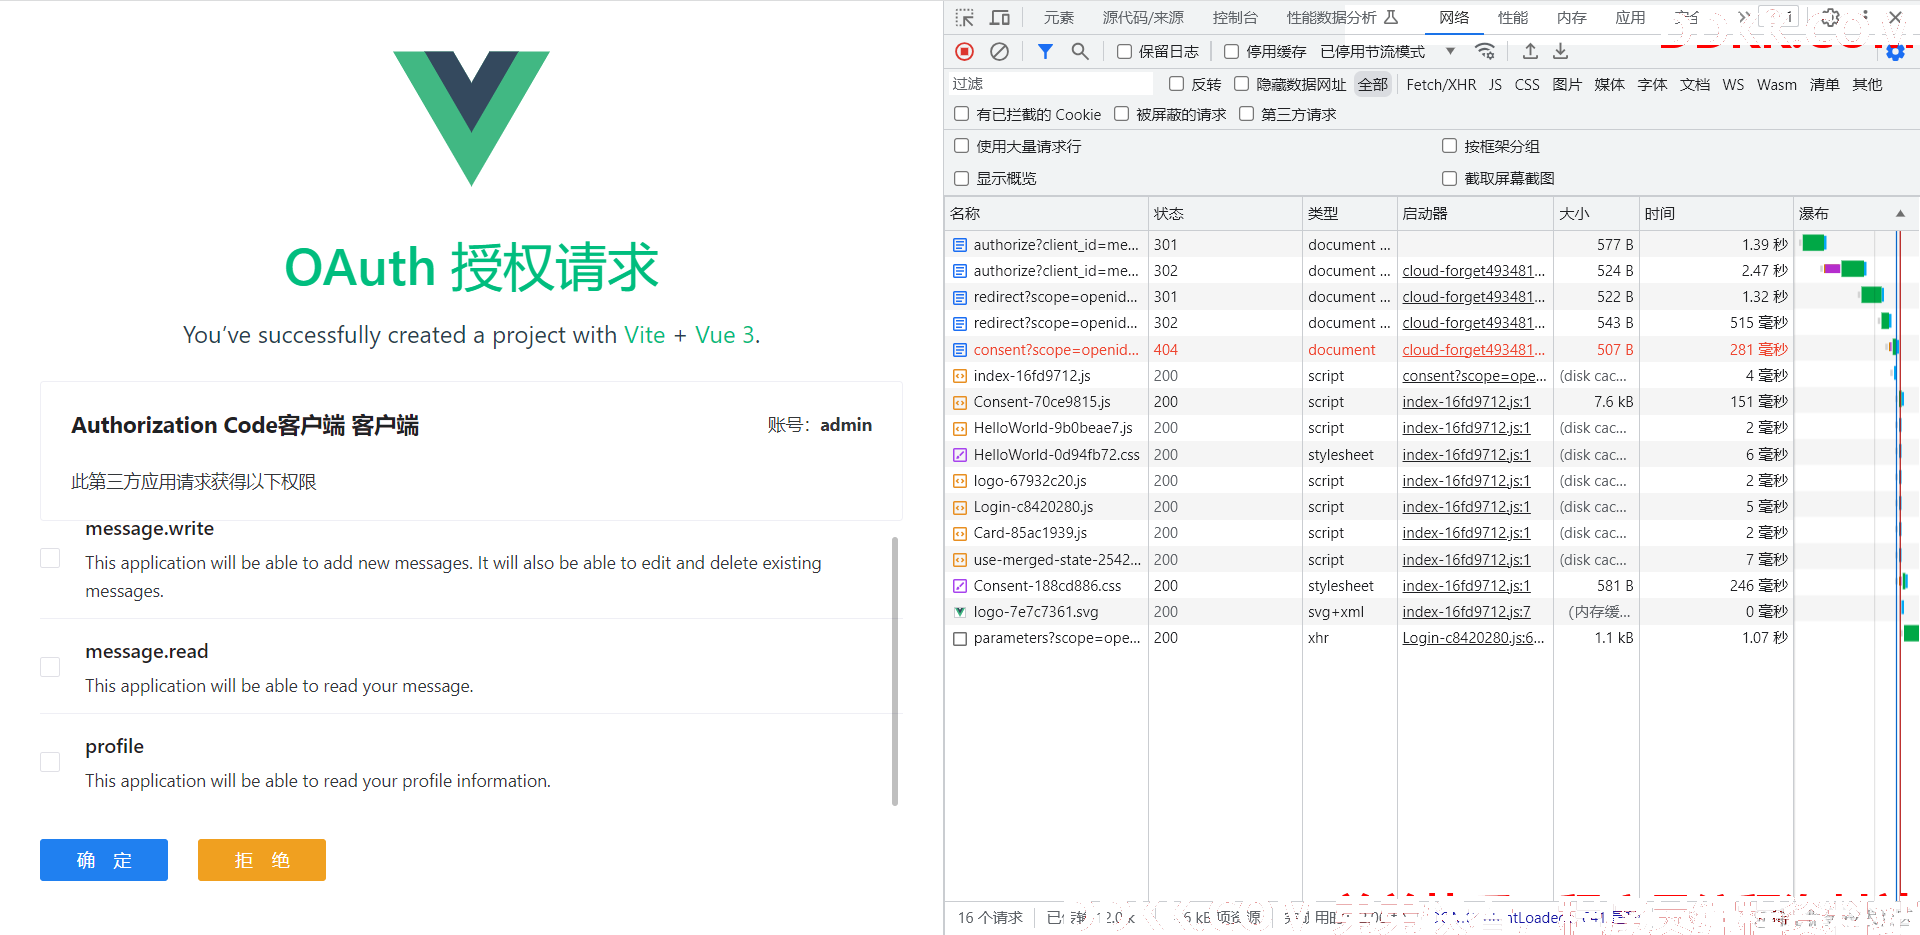
Task: Open network conditions wifi icon
Action: click(1486, 51)
